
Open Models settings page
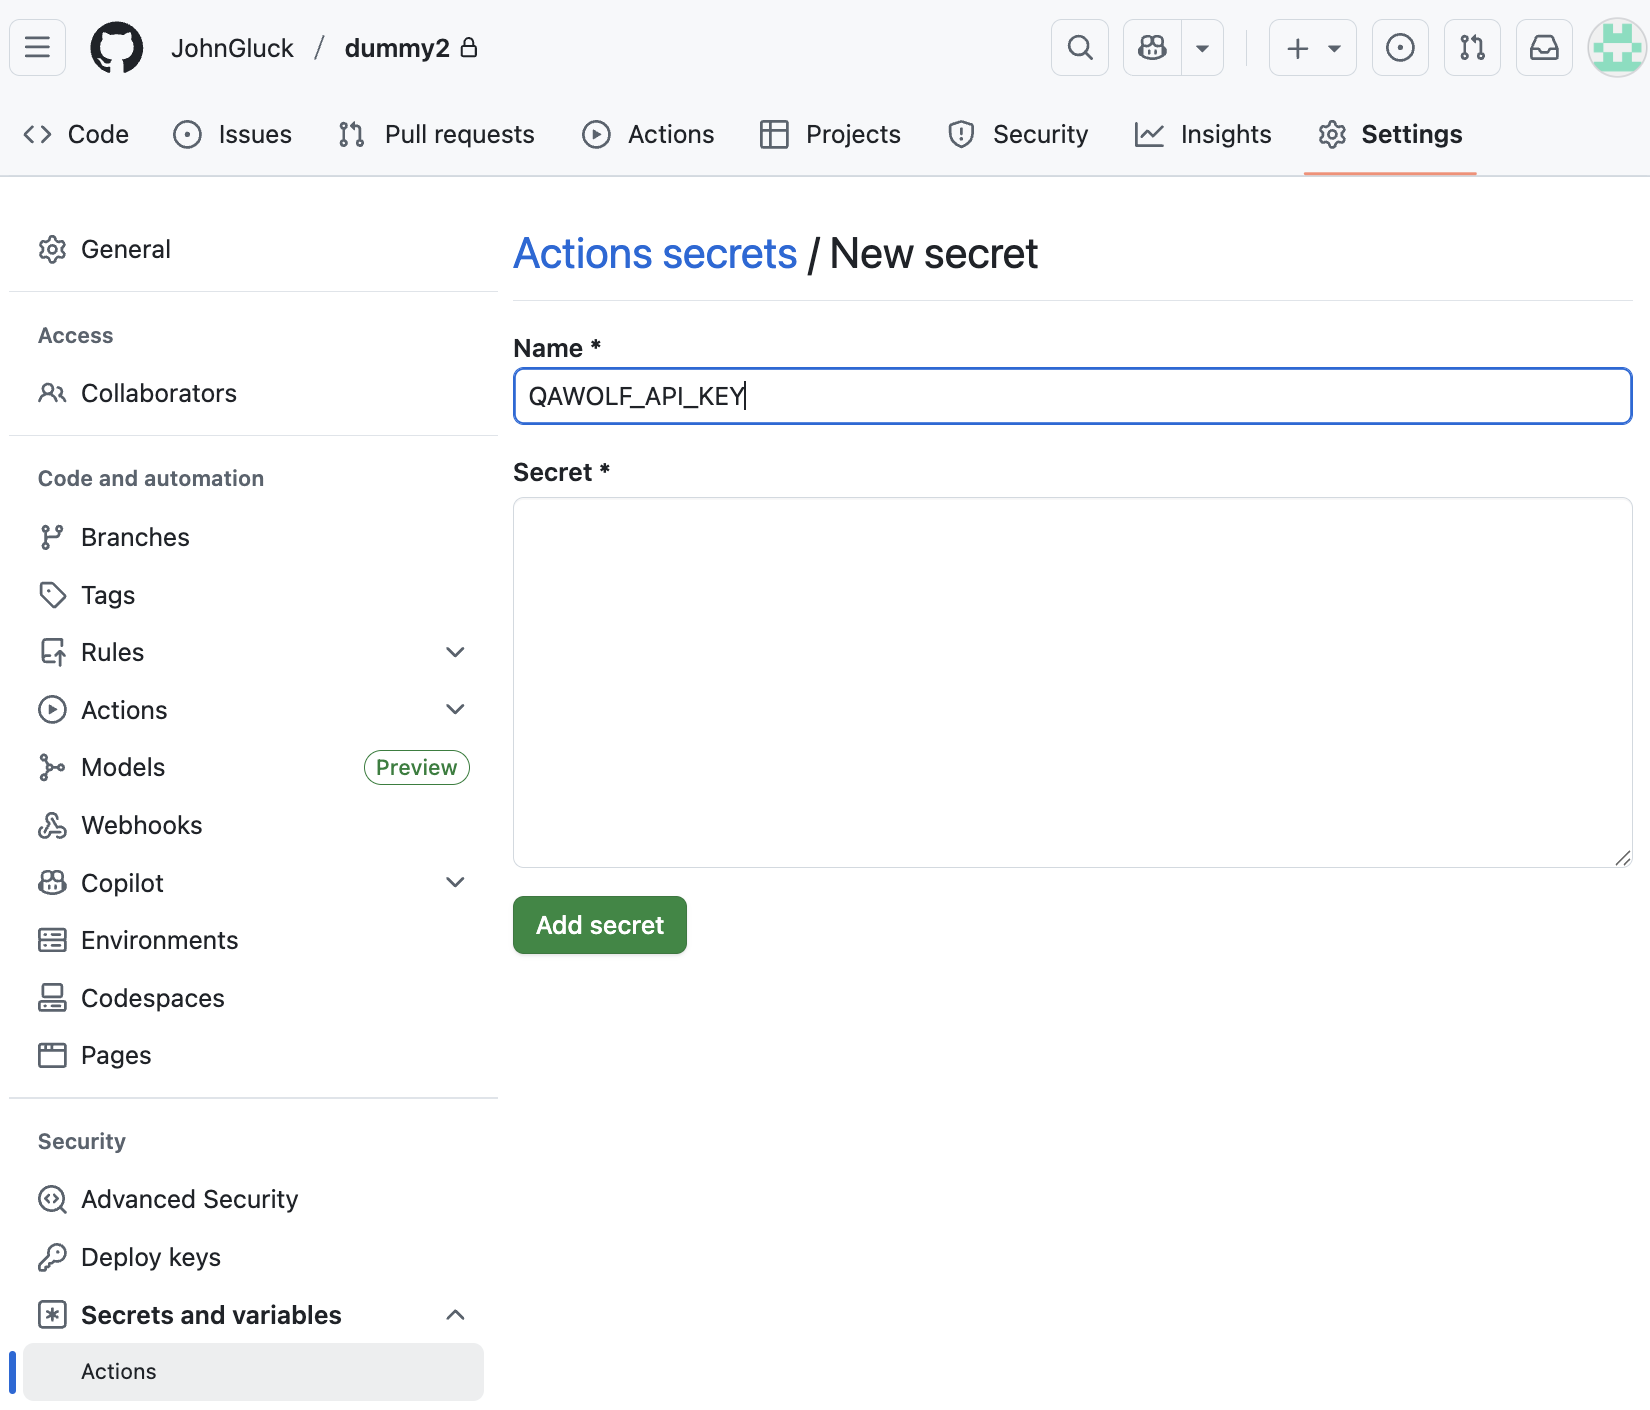point(253,767)
